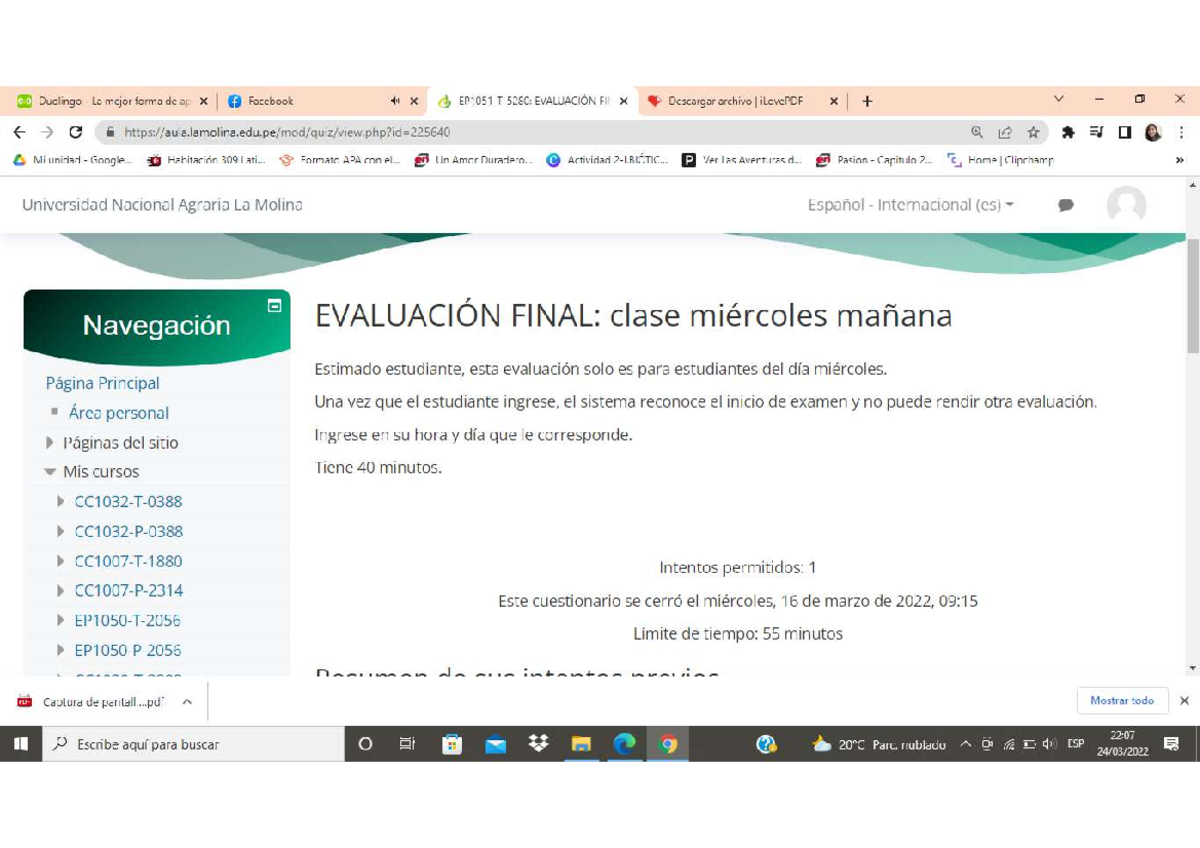This screenshot has width=1200, height=848.
Task: Open the browser extensions puzzle icon
Action: [x=1068, y=131]
